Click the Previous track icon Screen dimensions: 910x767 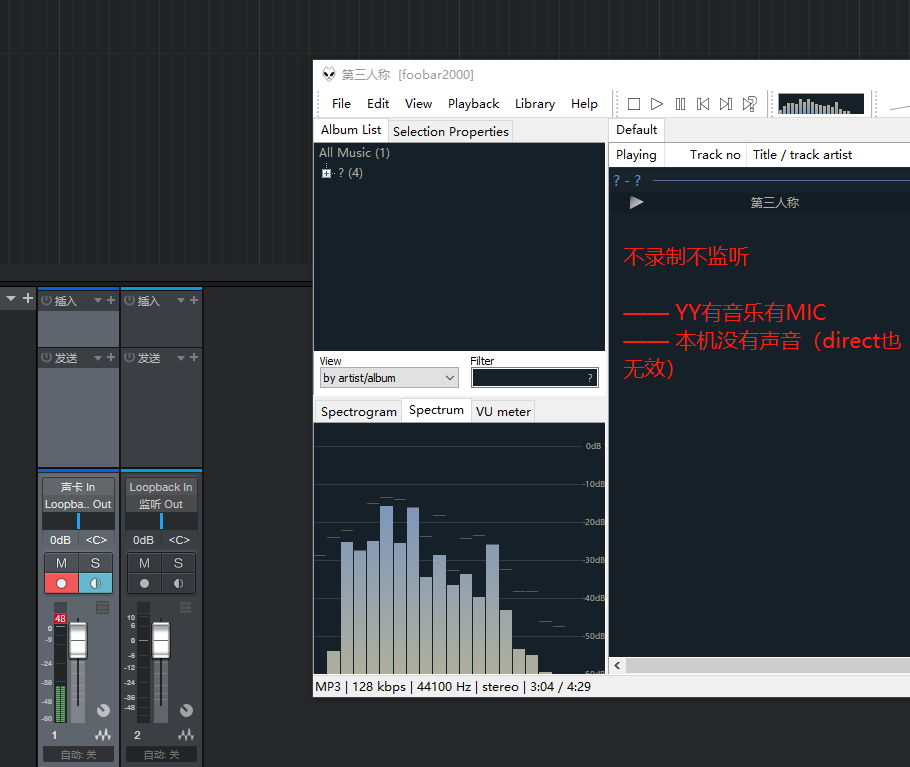click(703, 103)
